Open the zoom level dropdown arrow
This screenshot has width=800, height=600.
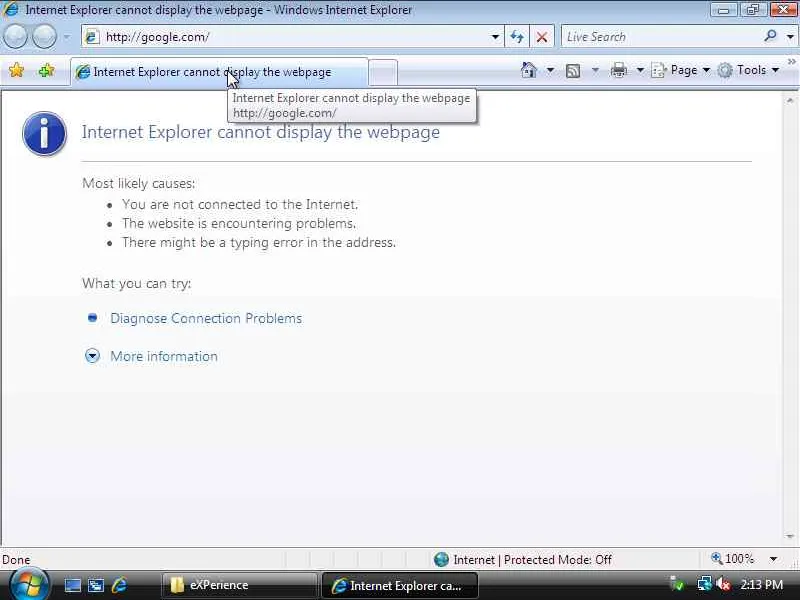(773, 559)
